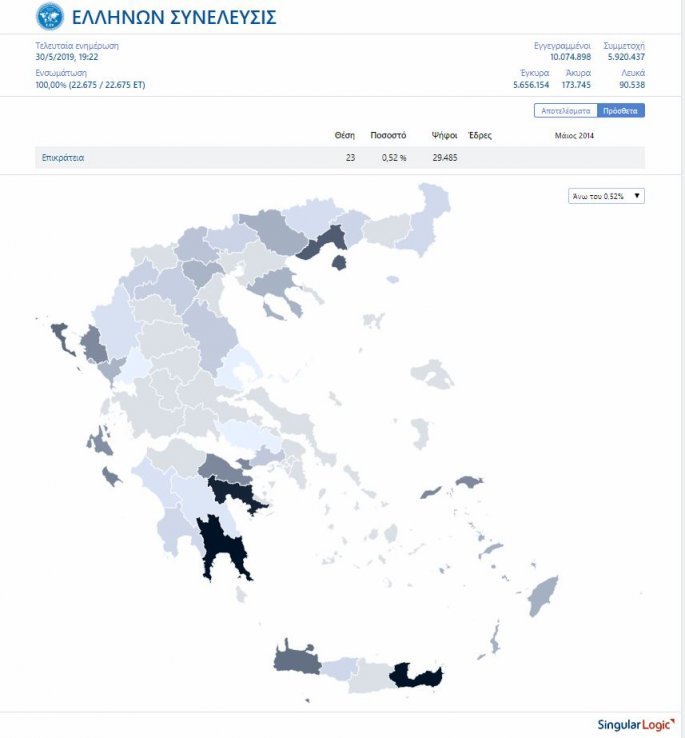The height and width of the screenshot is (738, 685).
Task: Click the Ελλήνων Συνέλευσις party logo
Action: click(48, 17)
